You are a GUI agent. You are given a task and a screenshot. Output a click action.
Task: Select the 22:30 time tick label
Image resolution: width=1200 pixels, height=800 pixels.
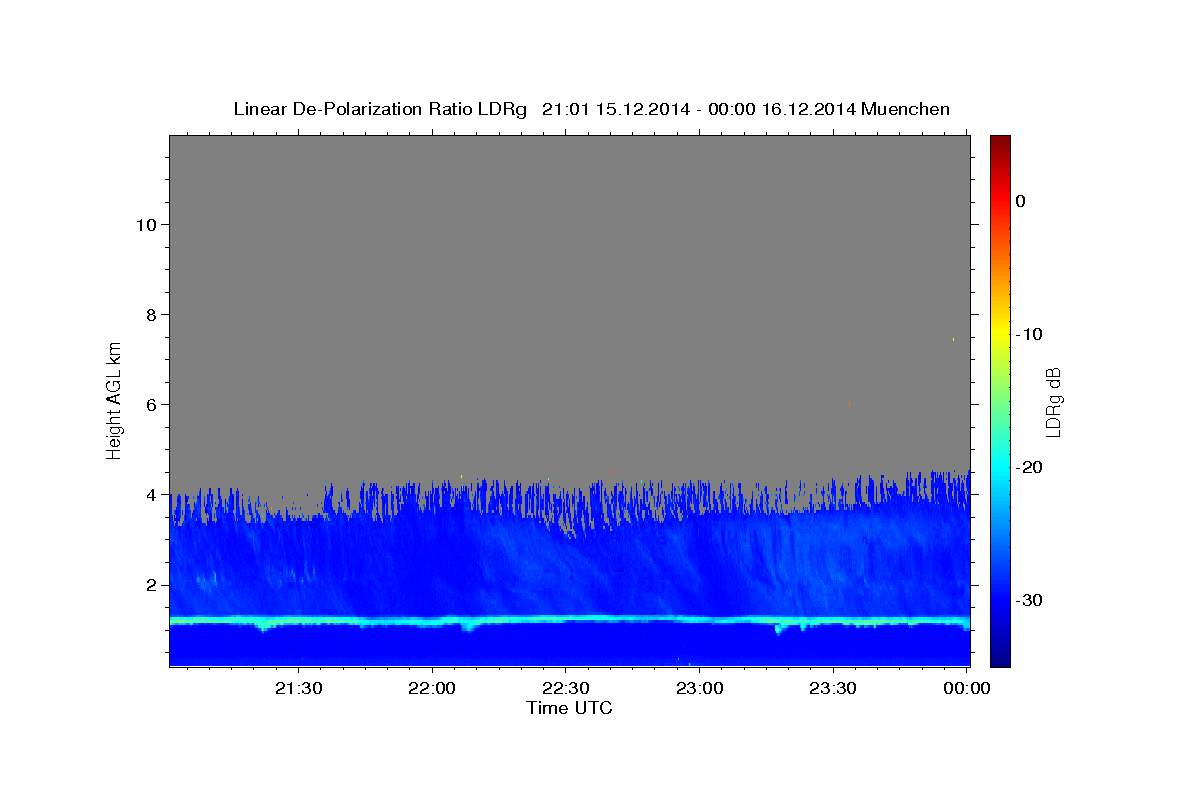point(565,688)
